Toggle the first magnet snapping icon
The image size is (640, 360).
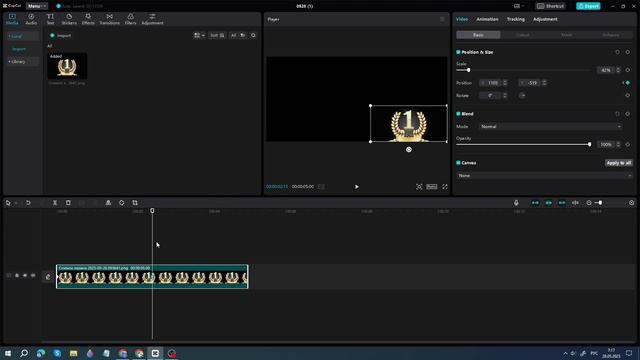point(535,203)
